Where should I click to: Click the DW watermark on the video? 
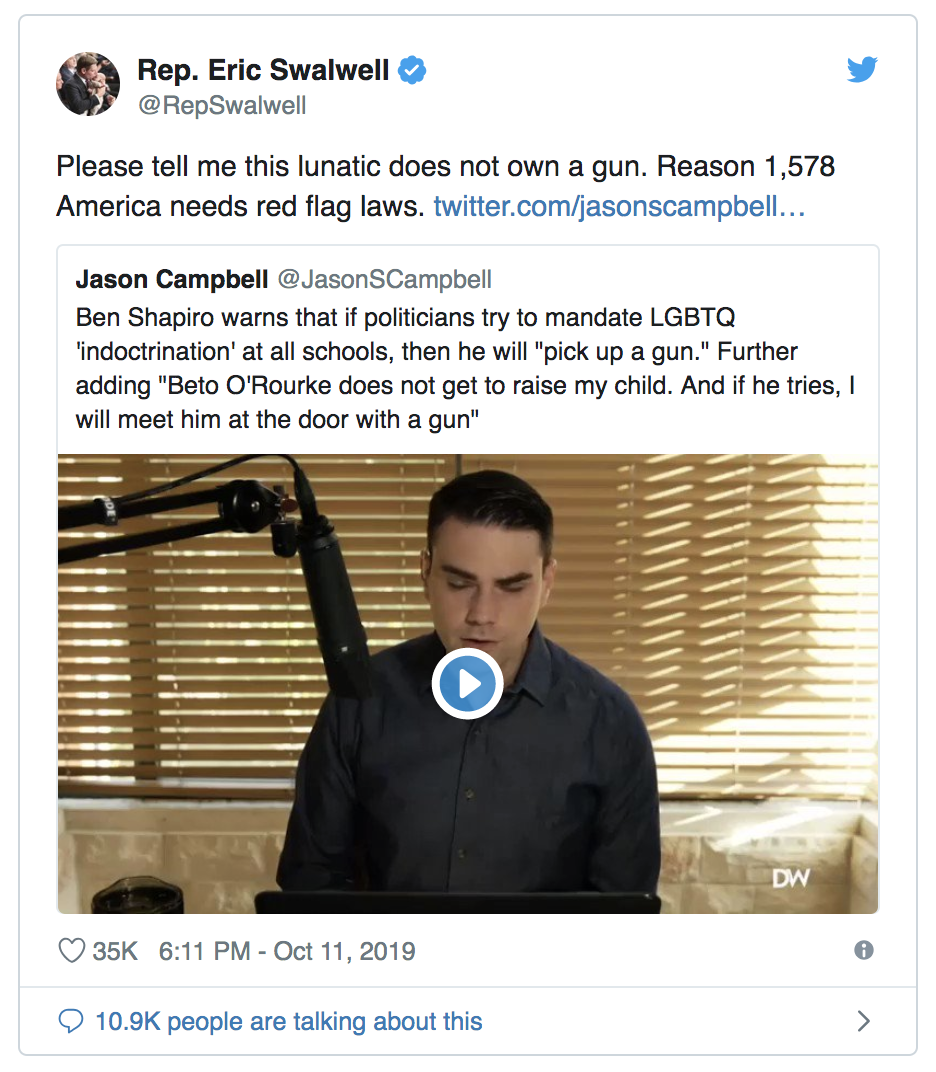tap(790, 878)
